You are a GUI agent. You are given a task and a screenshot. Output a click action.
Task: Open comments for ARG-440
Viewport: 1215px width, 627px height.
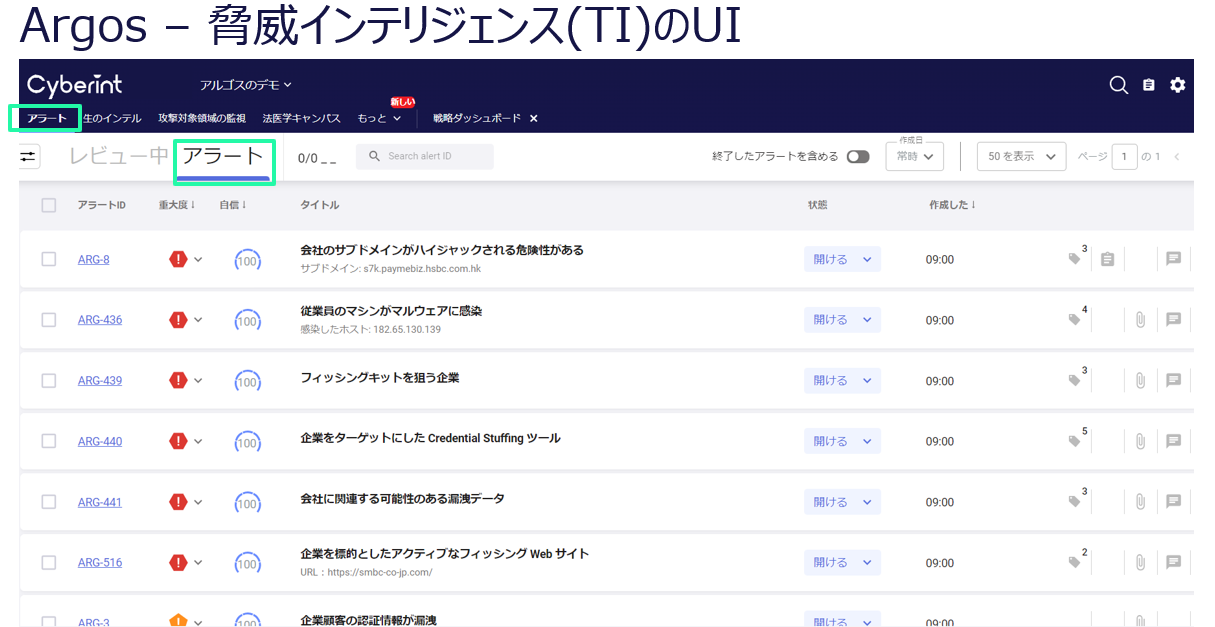1174,441
